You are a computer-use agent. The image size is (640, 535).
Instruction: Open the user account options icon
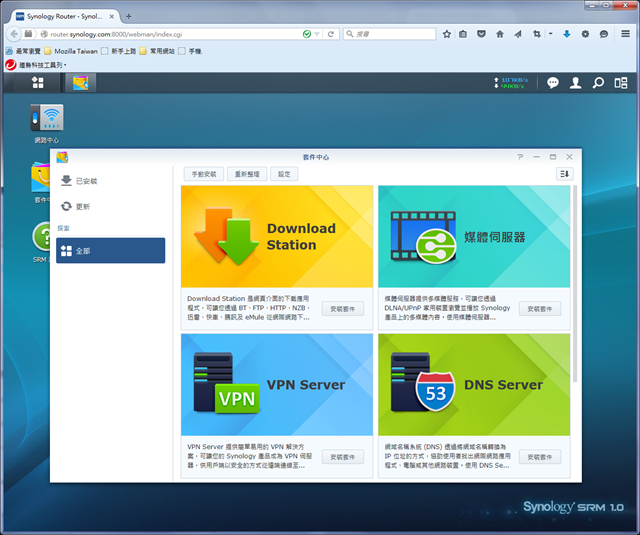(x=576, y=83)
